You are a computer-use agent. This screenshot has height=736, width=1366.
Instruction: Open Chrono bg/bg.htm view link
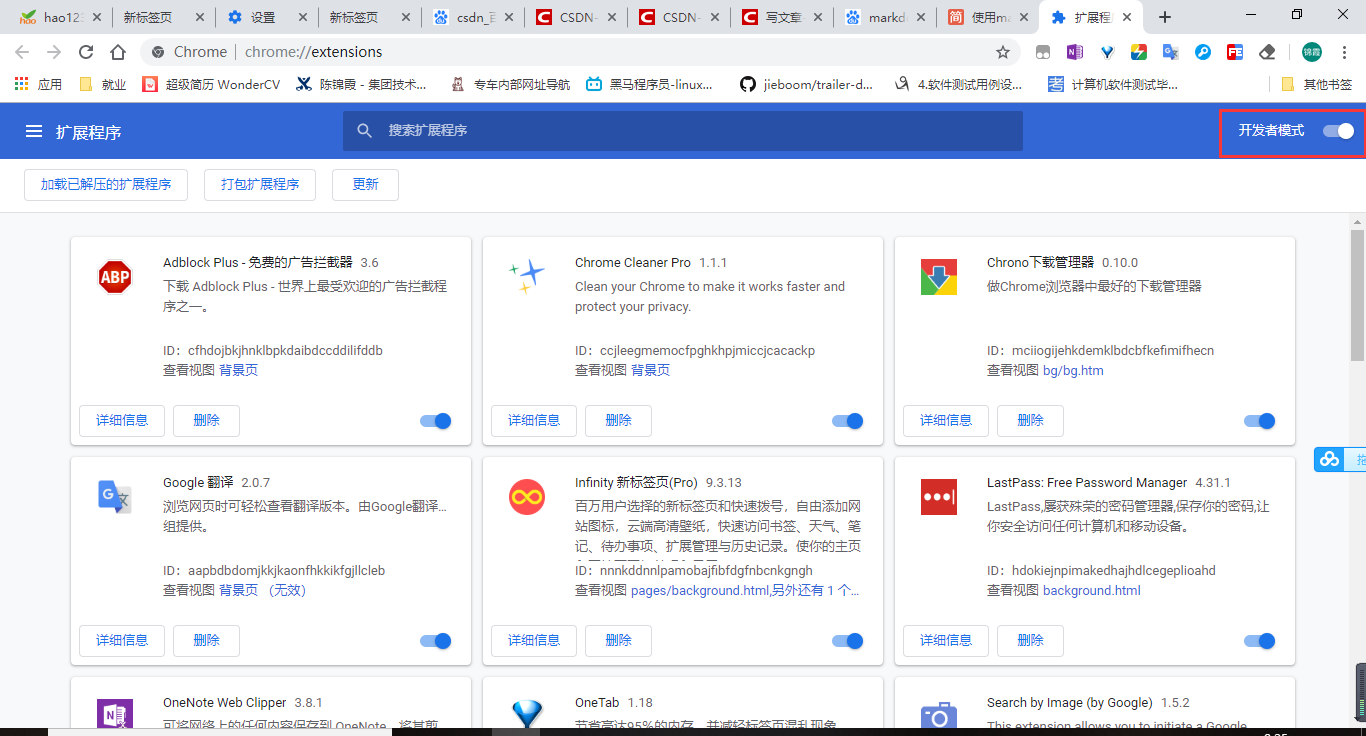point(1073,370)
